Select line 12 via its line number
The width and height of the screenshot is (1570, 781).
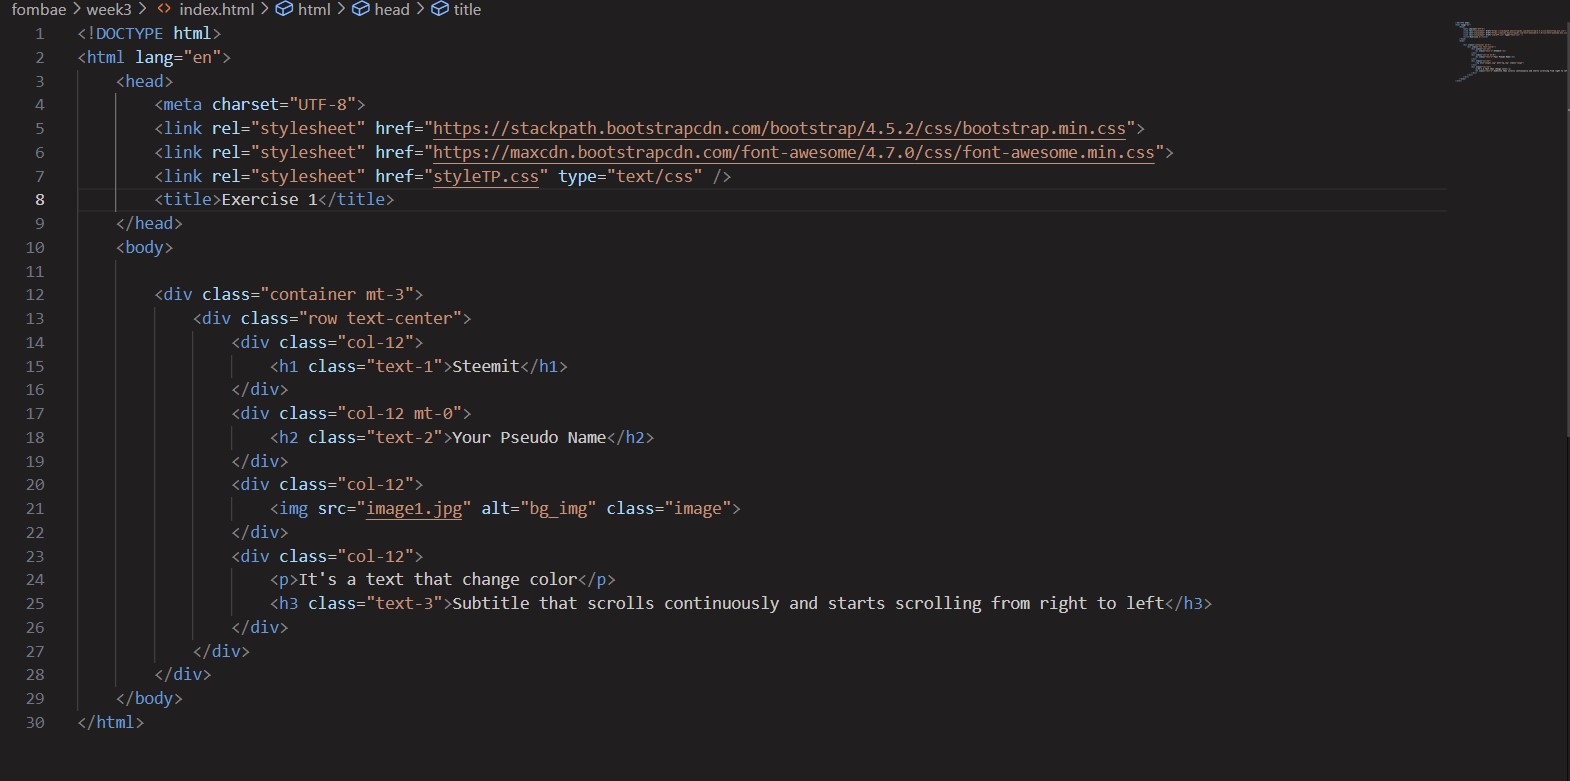click(35, 294)
